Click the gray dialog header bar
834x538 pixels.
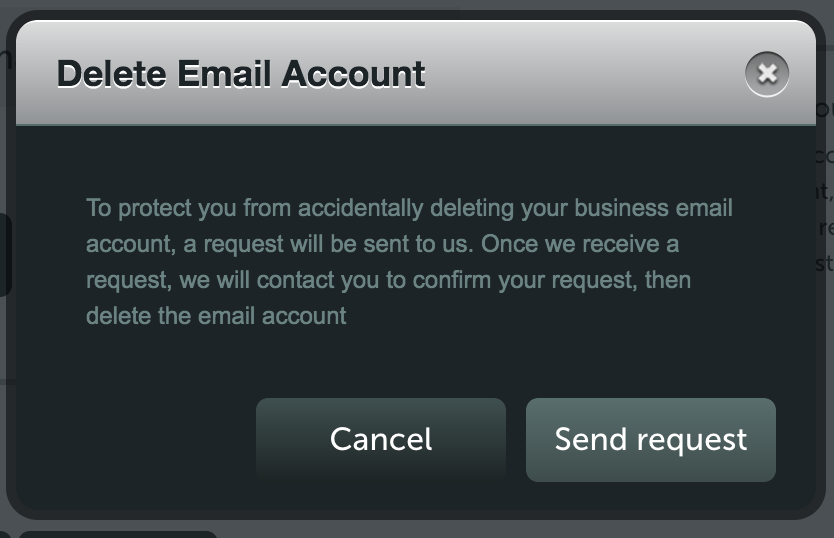[x=416, y=72]
